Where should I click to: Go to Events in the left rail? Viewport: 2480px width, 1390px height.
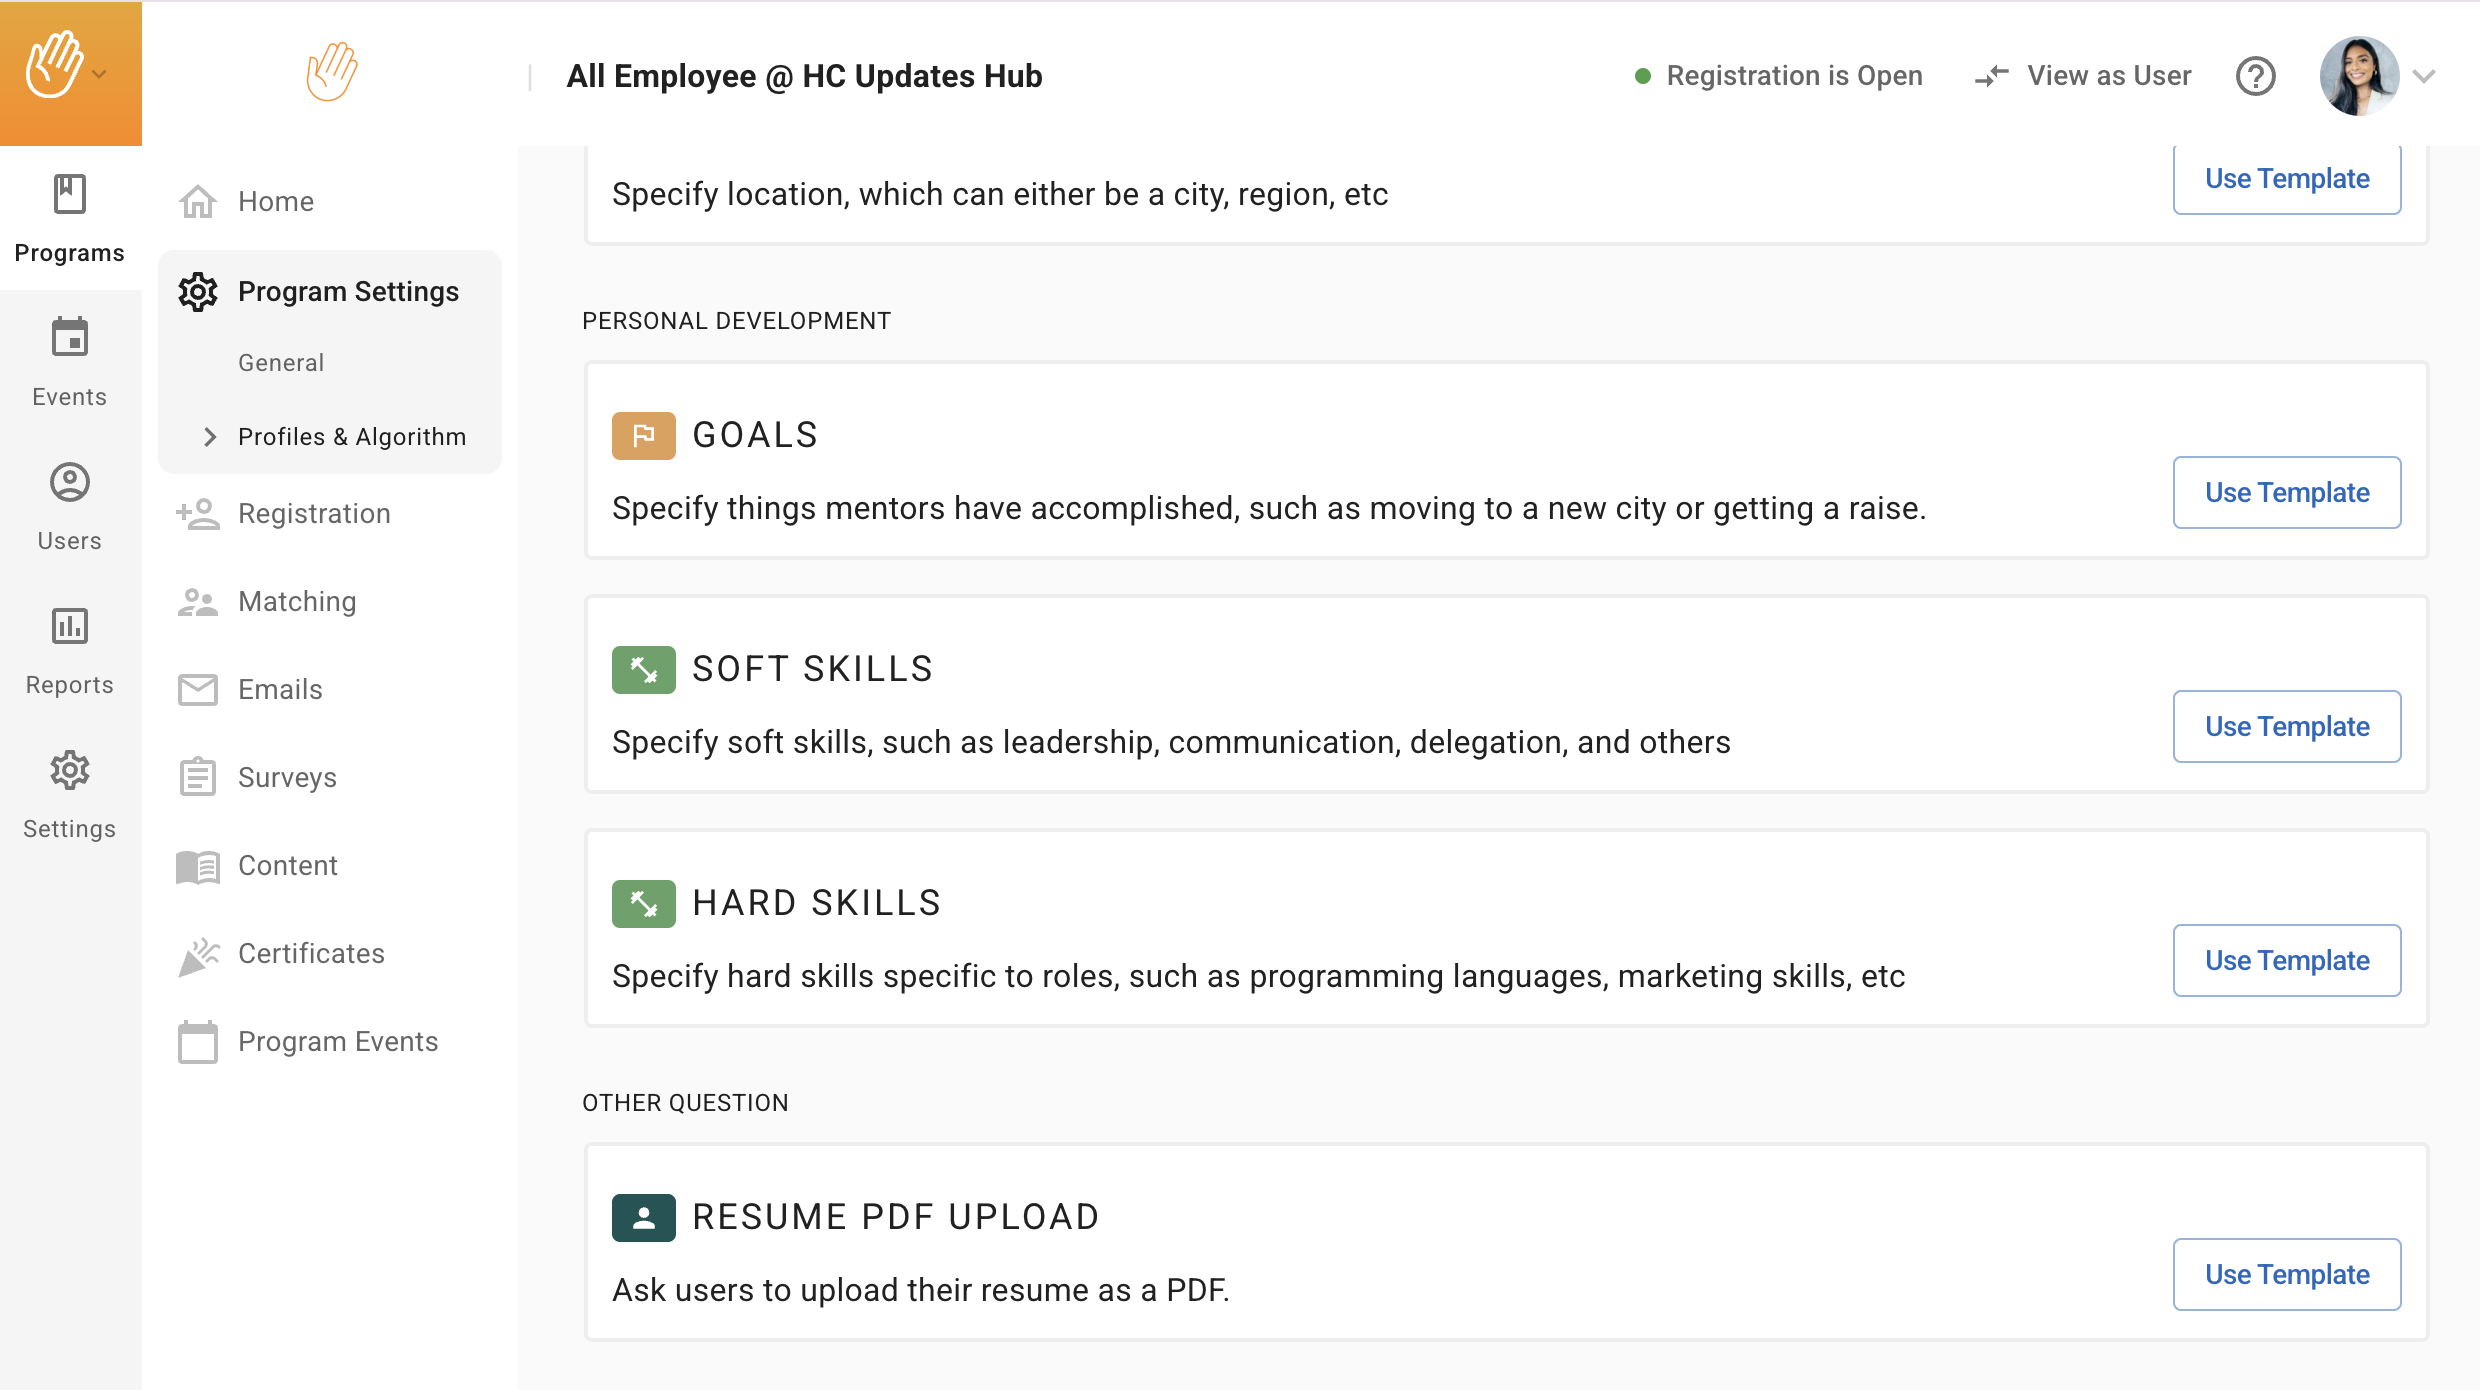click(70, 362)
